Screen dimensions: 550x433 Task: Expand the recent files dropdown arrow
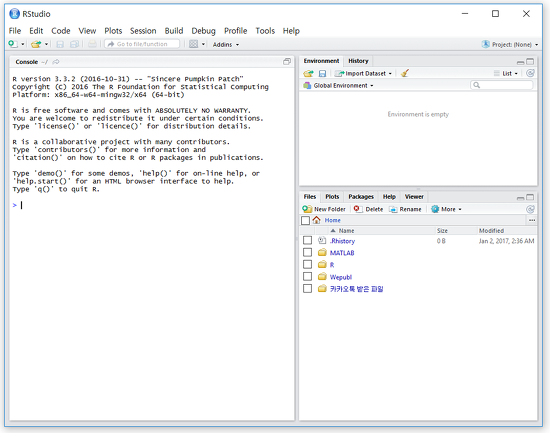coord(46,45)
